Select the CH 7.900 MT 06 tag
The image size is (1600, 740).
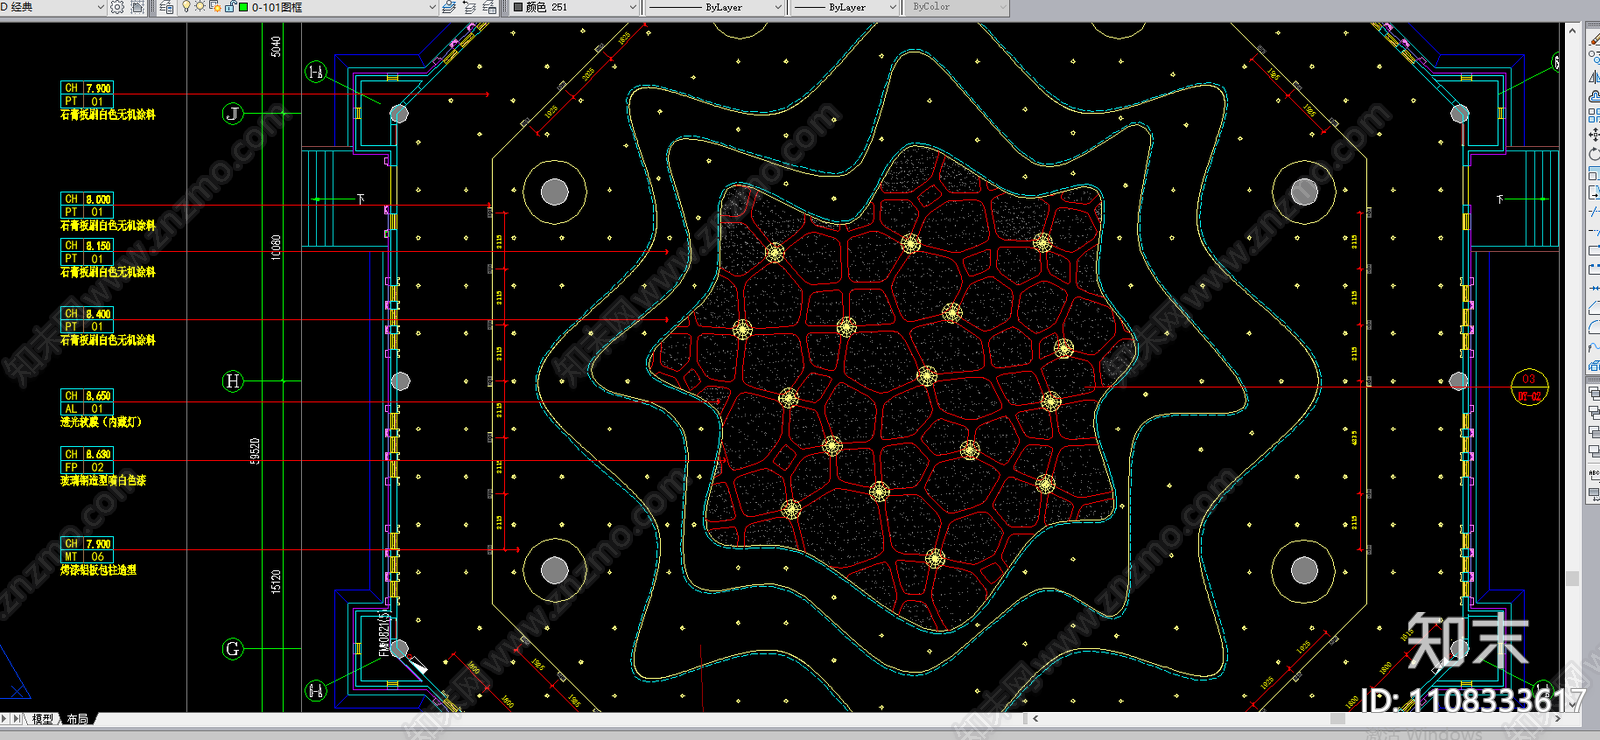pos(87,550)
